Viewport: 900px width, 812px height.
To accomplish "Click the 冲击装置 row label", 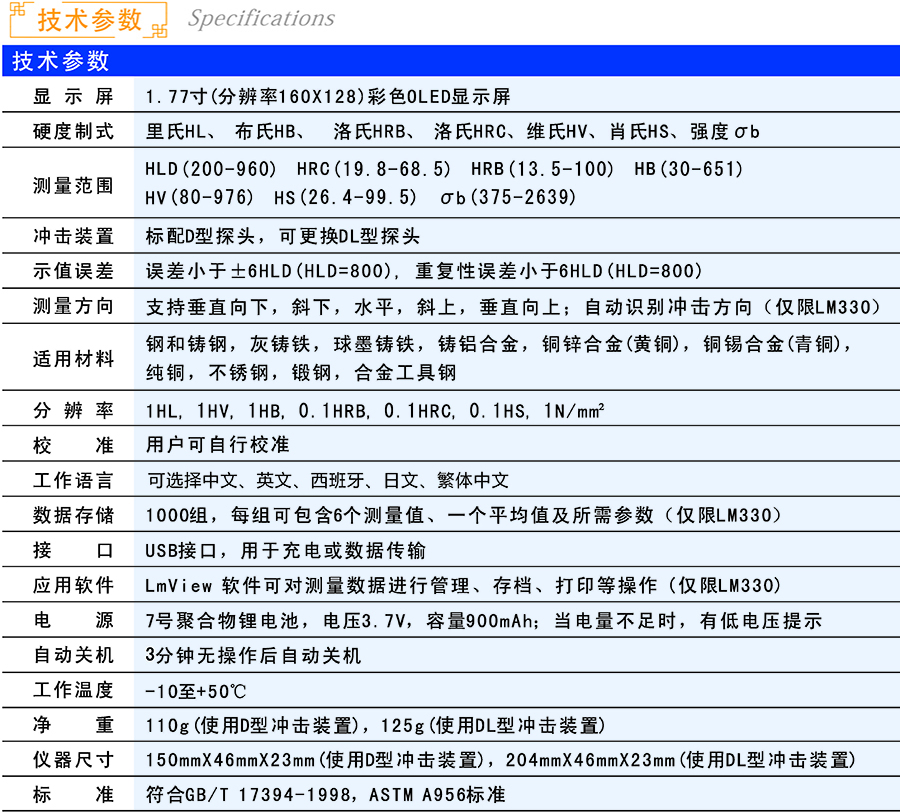I will point(73,237).
